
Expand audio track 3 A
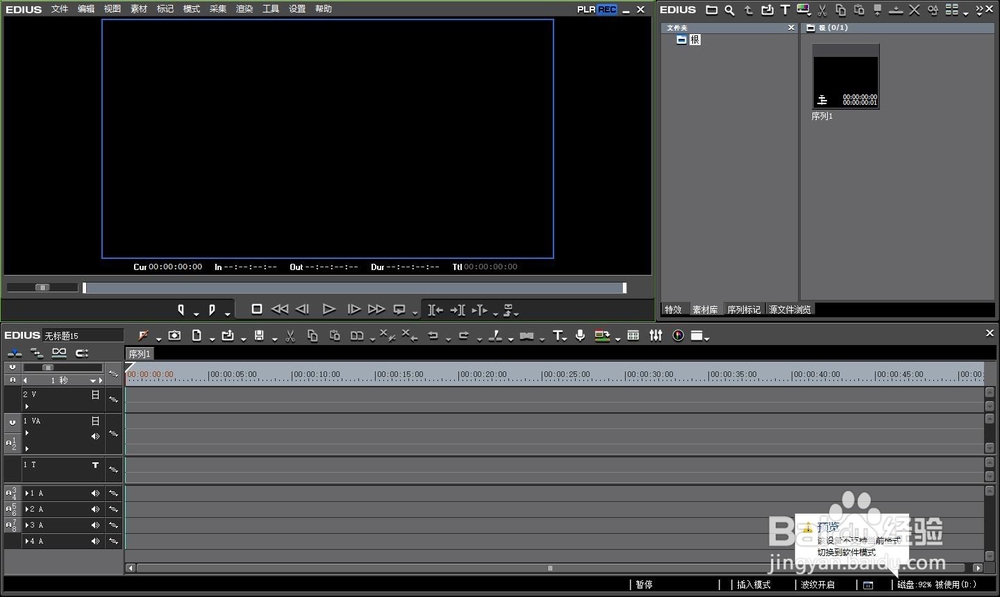[27, 525]
